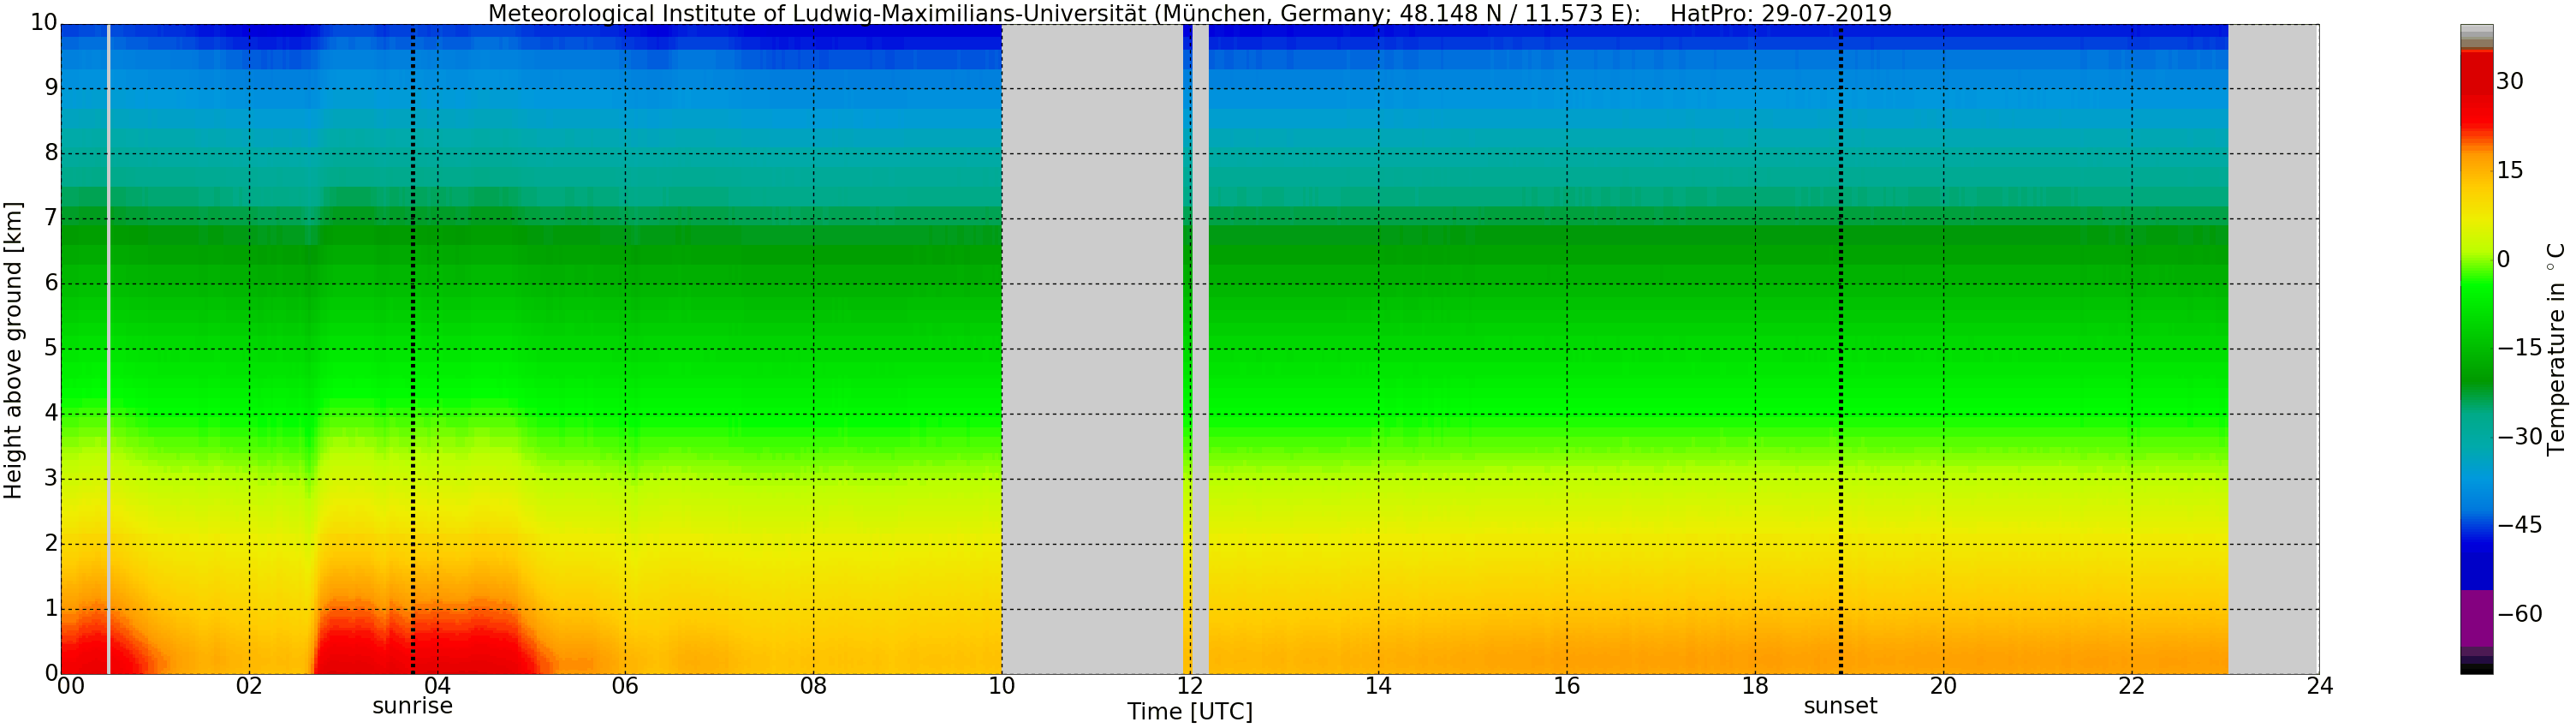Click the dotted sunrise marker line
Screen dimensions: 2576x728
click(412, 349)
